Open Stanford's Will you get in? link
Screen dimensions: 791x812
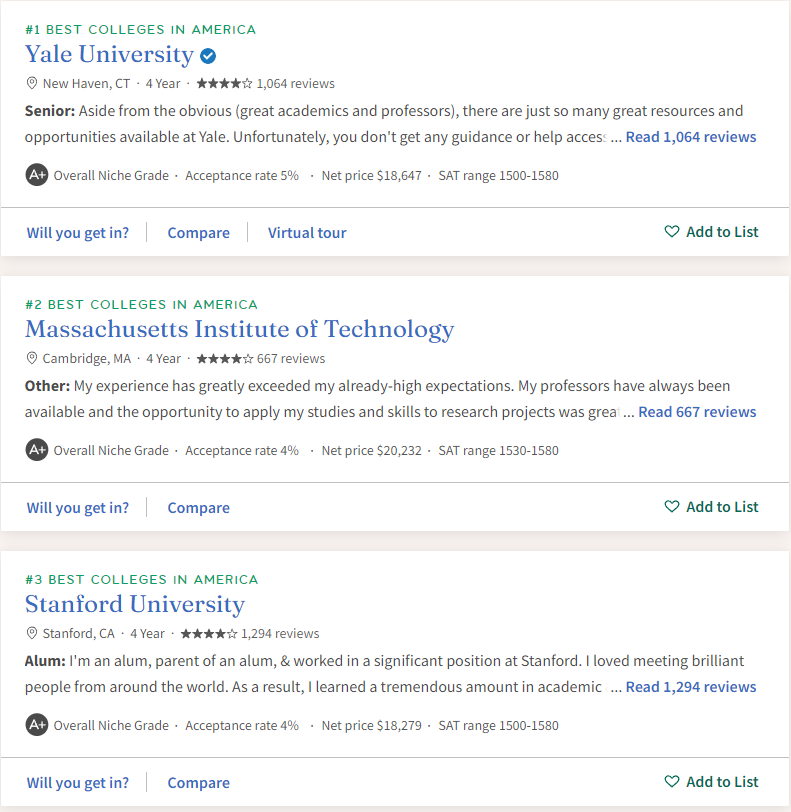click(78, 782)
